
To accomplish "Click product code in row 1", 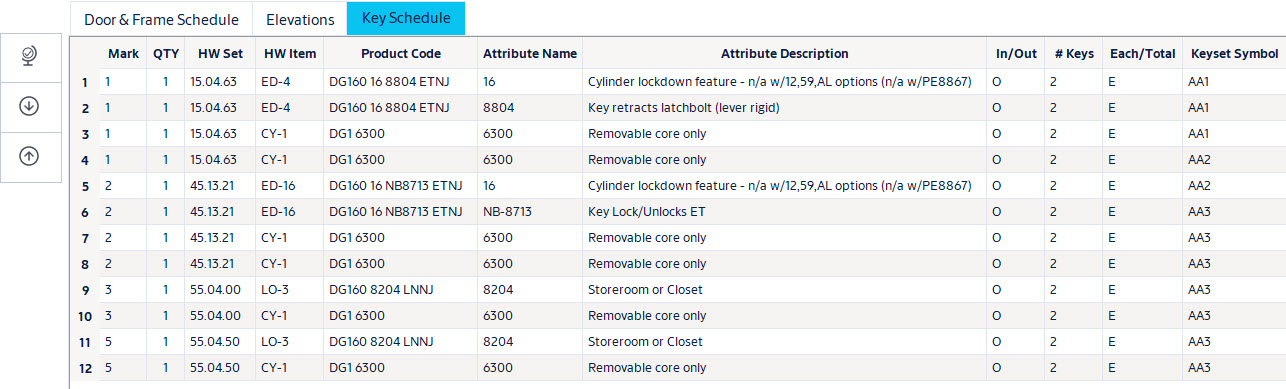I will click(x=389, y=82).
